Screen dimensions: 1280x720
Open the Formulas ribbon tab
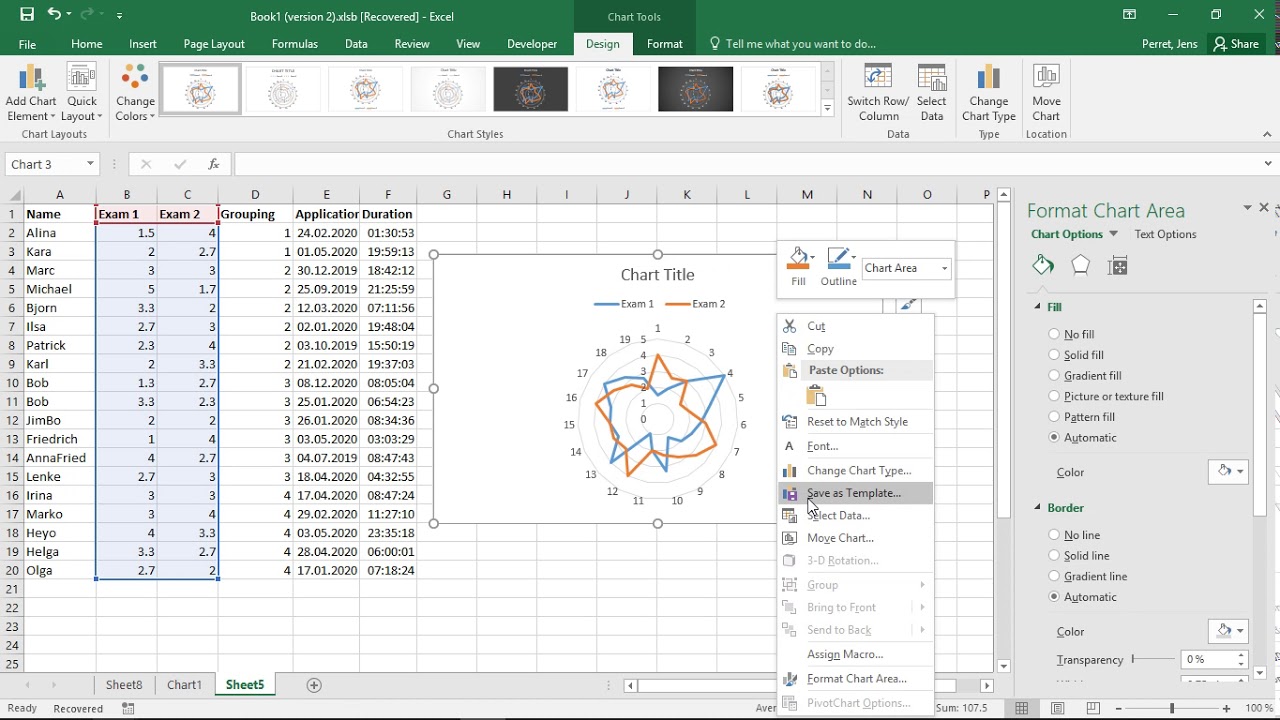(295, 44)
